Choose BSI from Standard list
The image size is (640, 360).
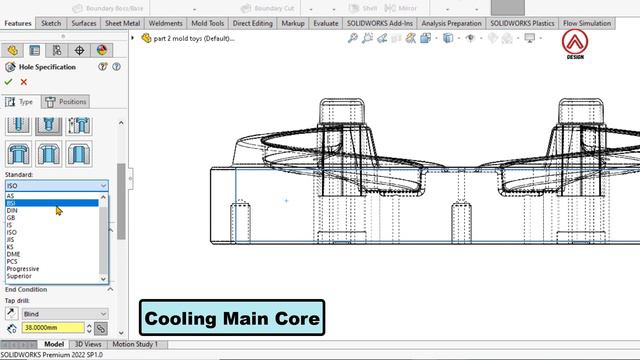click(52, 203)
